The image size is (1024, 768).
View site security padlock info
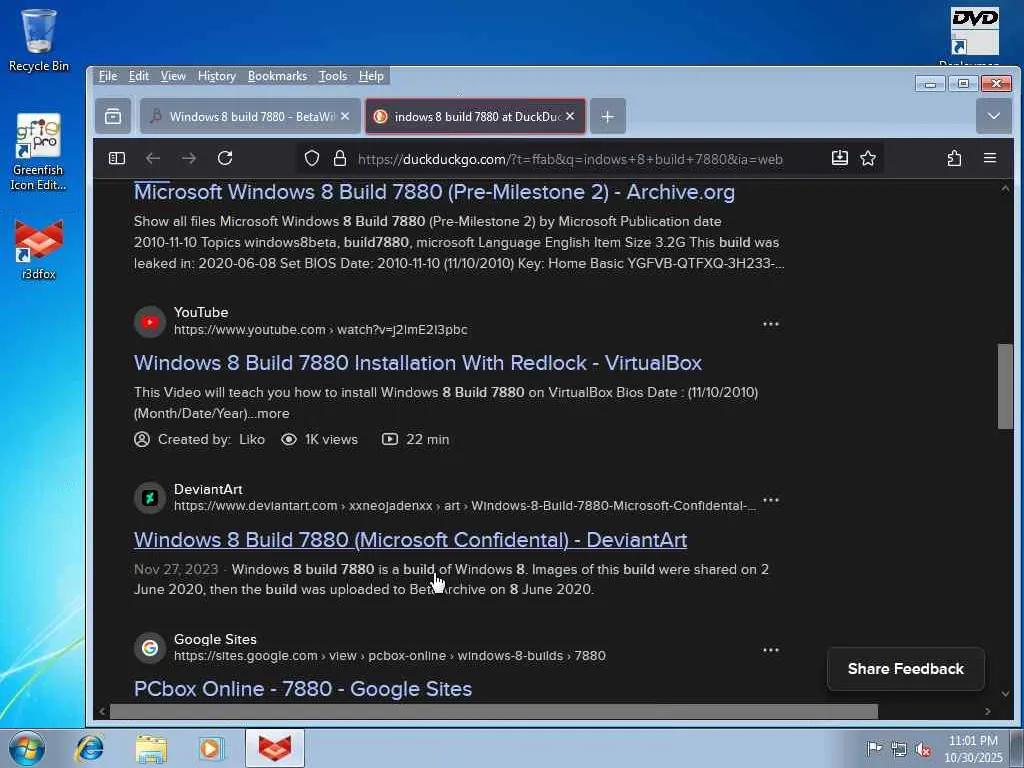pos(340,159)
